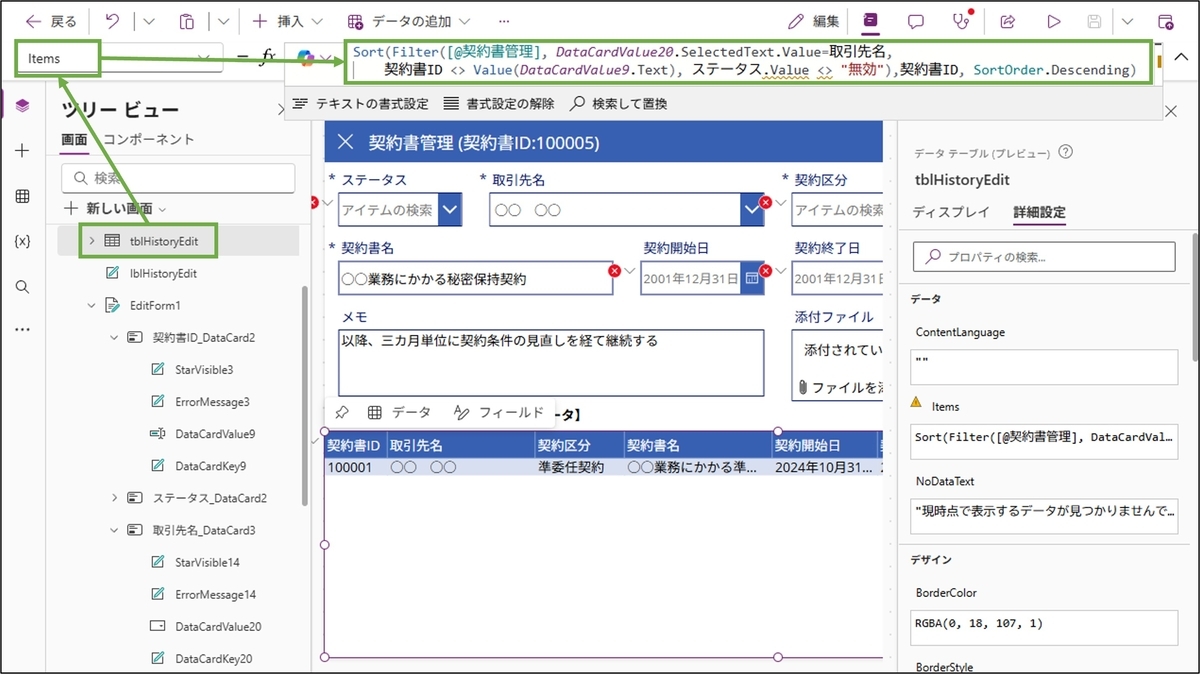Viewport: 1200px width, 674px height.
Task: Switch to the 詳細設定 tab
Action: tap(1039, 212)
